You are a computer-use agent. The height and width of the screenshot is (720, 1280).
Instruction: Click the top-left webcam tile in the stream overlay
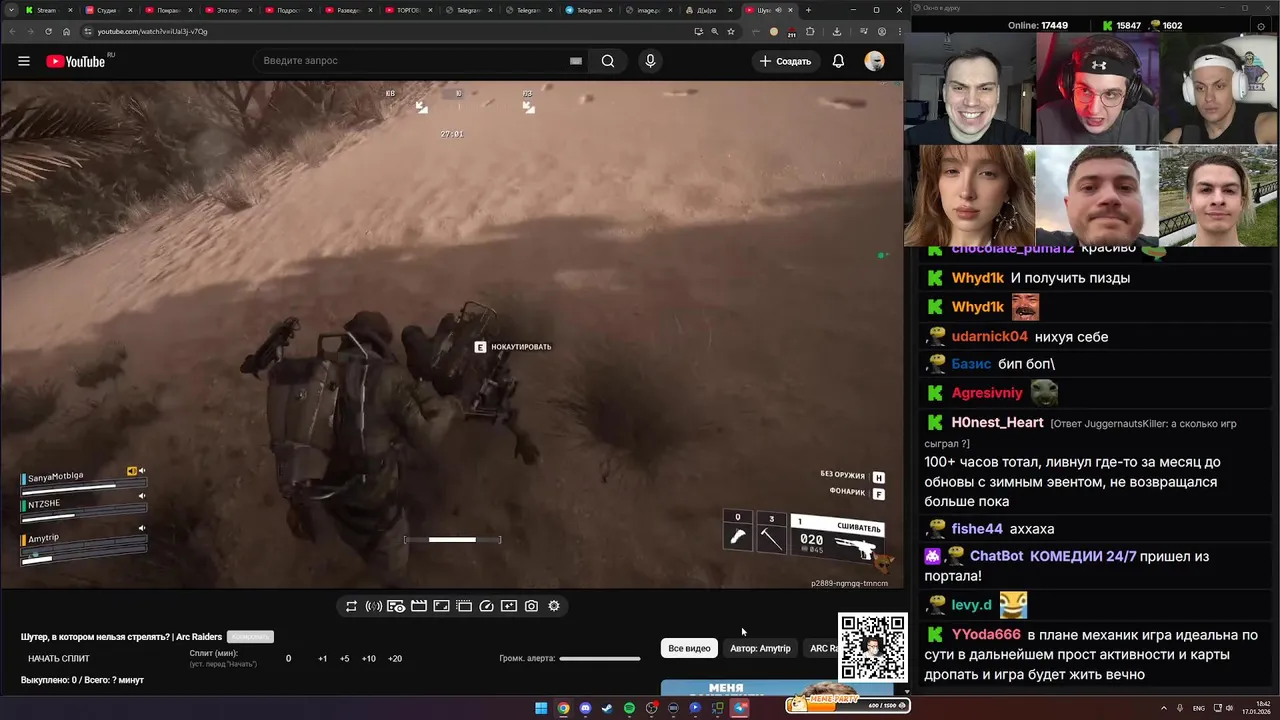pos(969,89)
